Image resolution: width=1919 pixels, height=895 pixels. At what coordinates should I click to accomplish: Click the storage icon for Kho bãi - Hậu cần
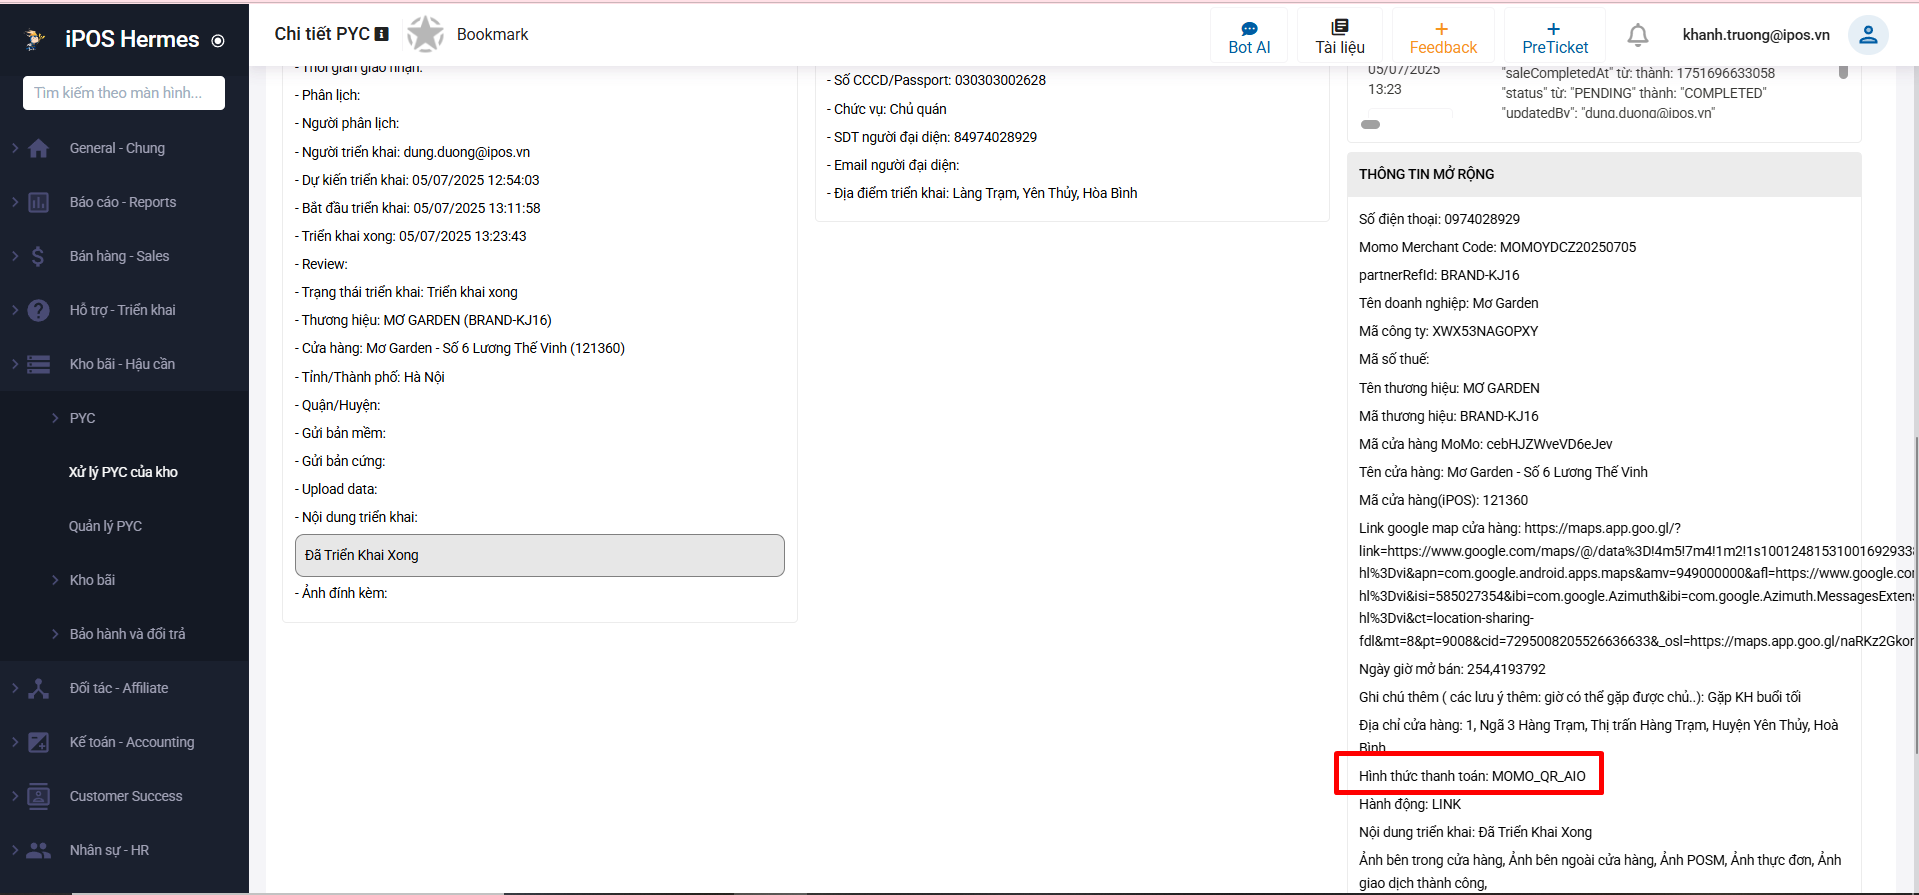pos(39,365)
